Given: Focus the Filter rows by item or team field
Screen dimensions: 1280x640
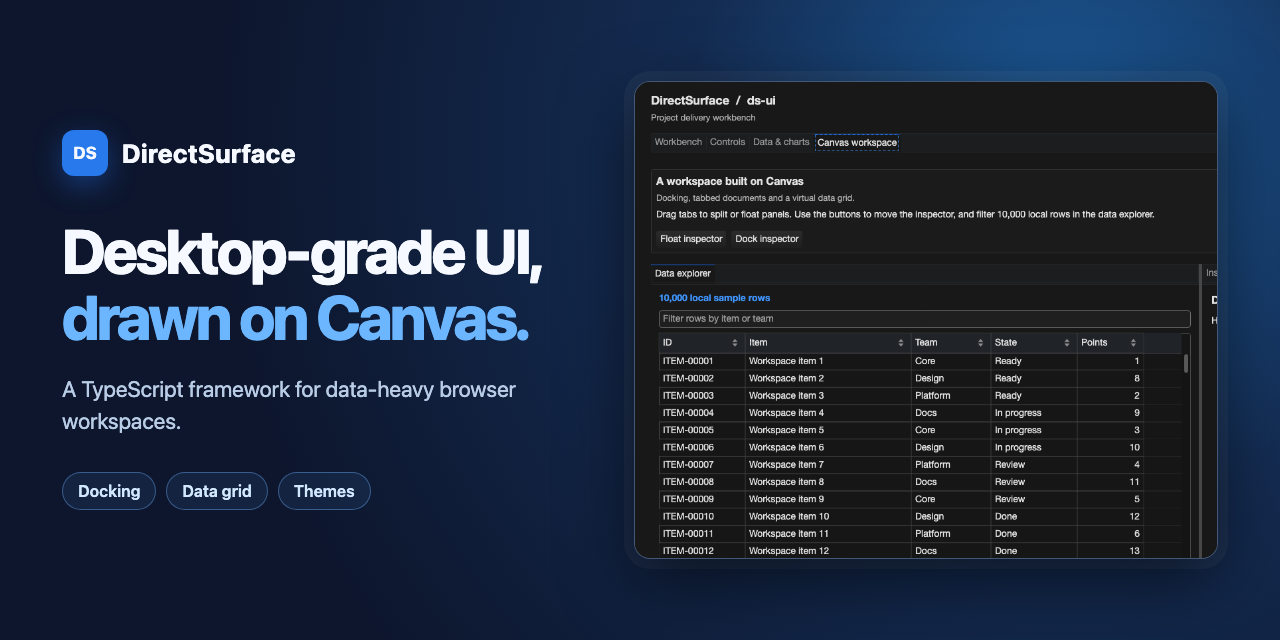Looking at the screenshot, I should coord(925,319).
